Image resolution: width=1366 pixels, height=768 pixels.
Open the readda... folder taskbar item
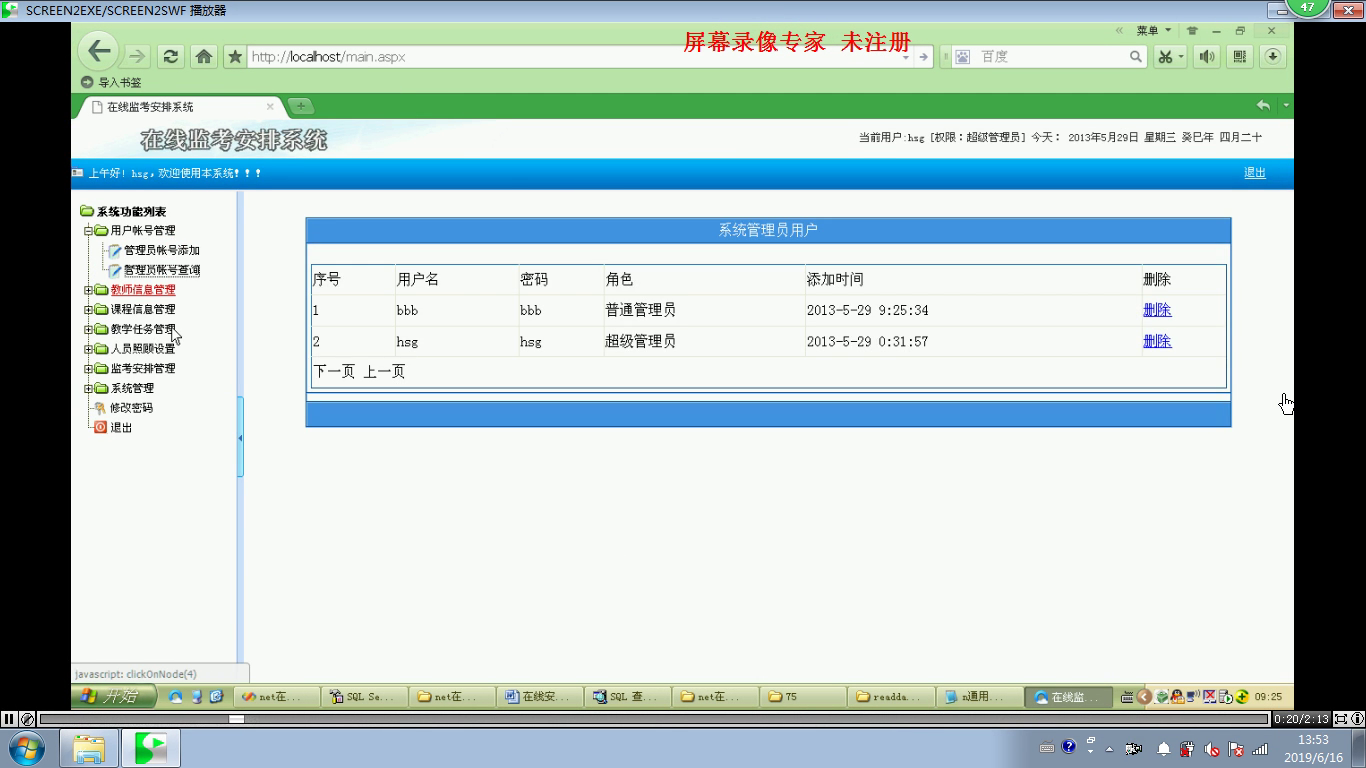(x=890, y=697)
